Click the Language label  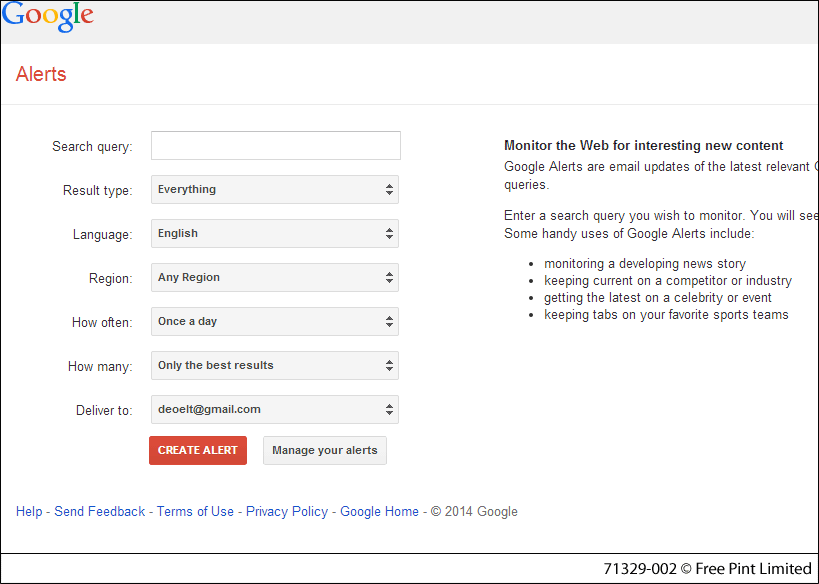click(x=103, y=235)
